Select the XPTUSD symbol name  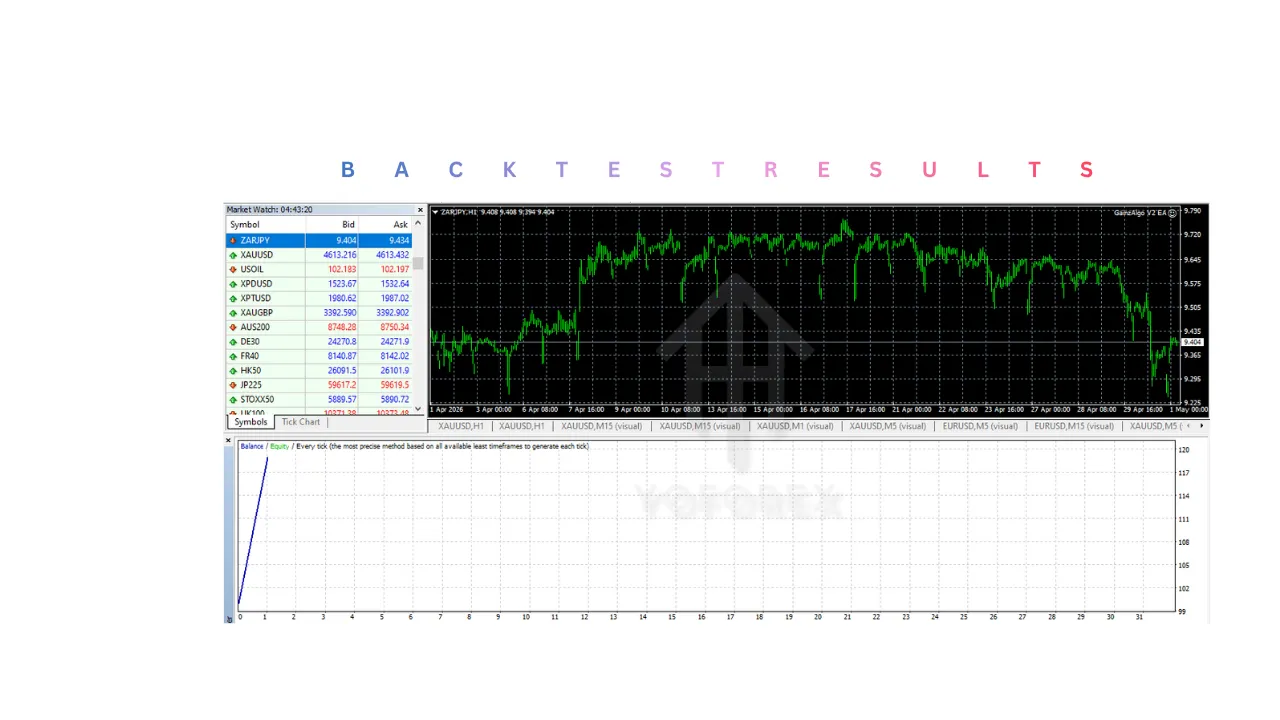pos(256,299)
